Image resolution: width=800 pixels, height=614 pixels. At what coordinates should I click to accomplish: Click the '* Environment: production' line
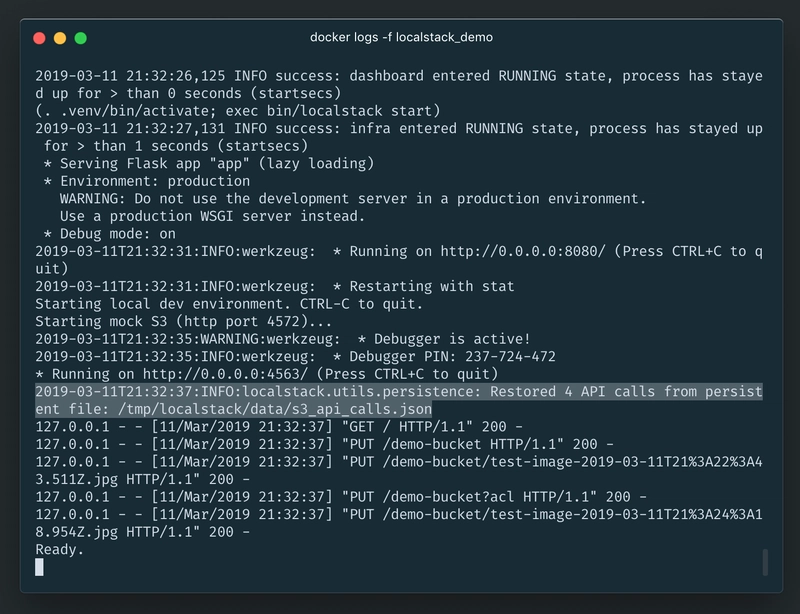pyautogui.click(x=147, y=181)
